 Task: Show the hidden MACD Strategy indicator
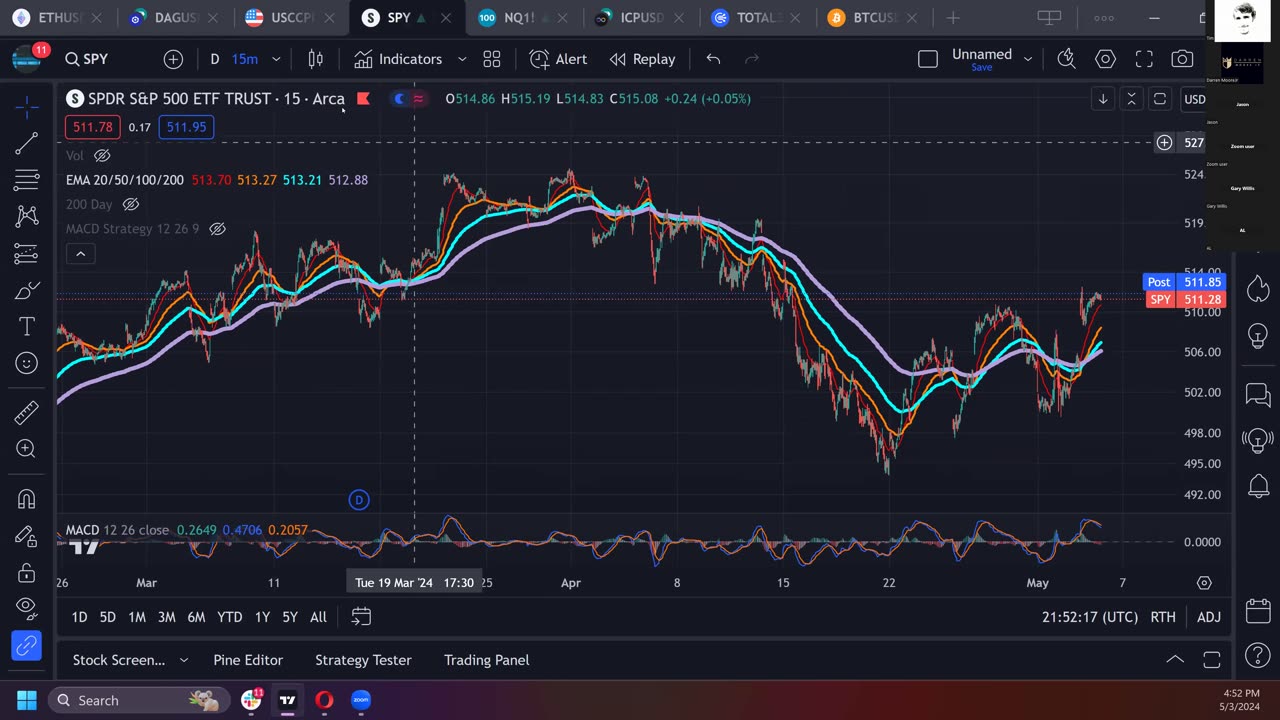(217, 229)
